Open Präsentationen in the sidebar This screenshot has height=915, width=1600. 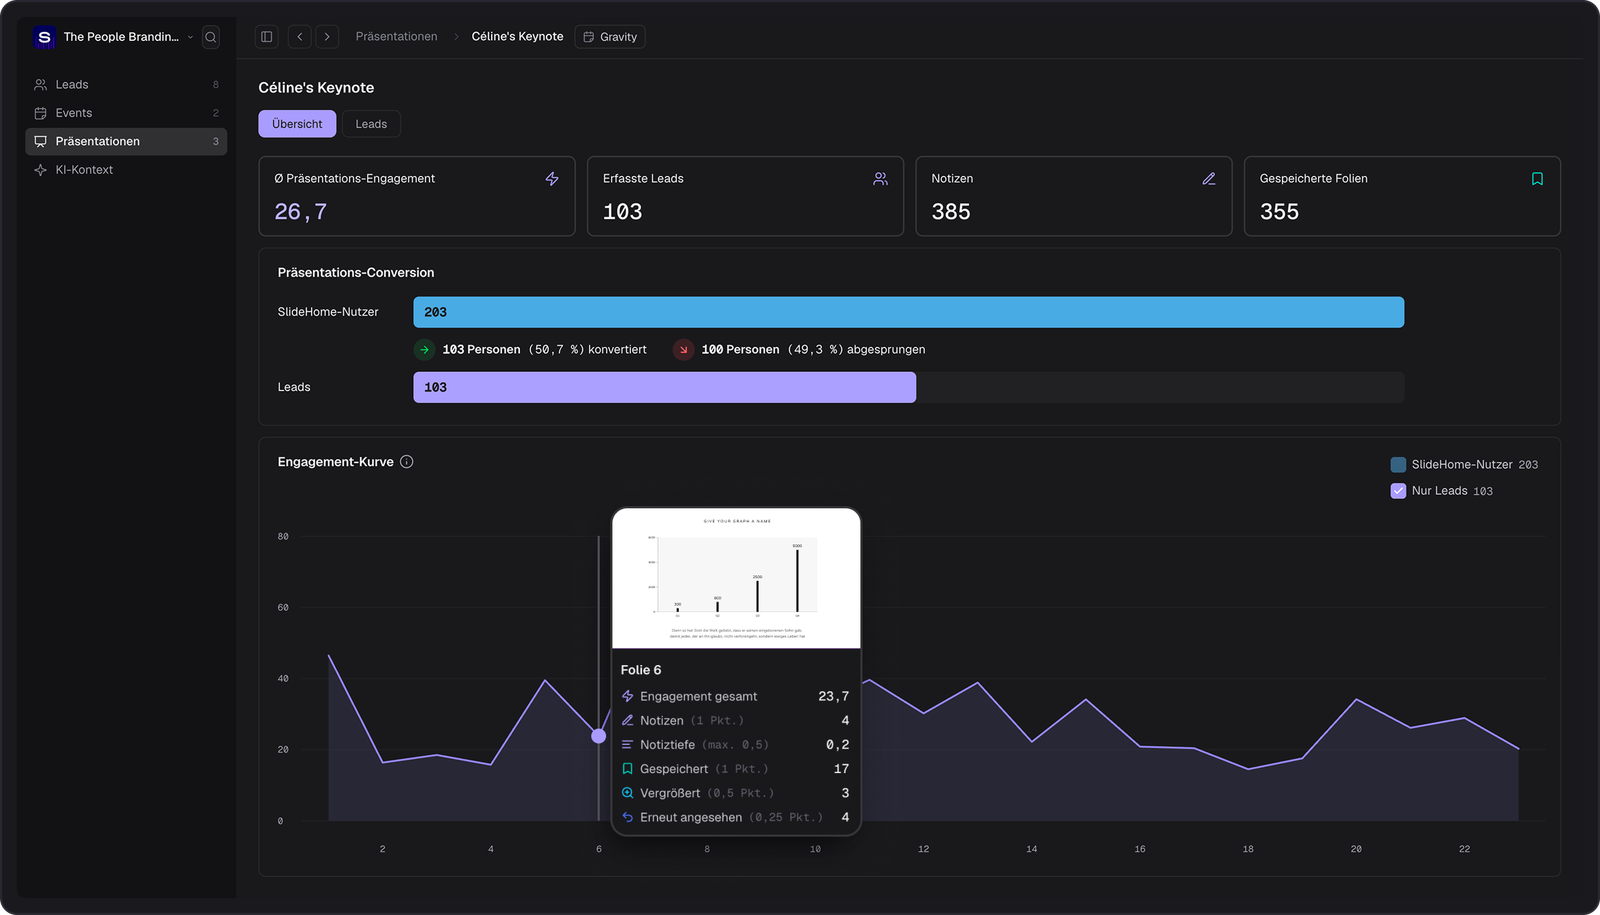[126, 141]
